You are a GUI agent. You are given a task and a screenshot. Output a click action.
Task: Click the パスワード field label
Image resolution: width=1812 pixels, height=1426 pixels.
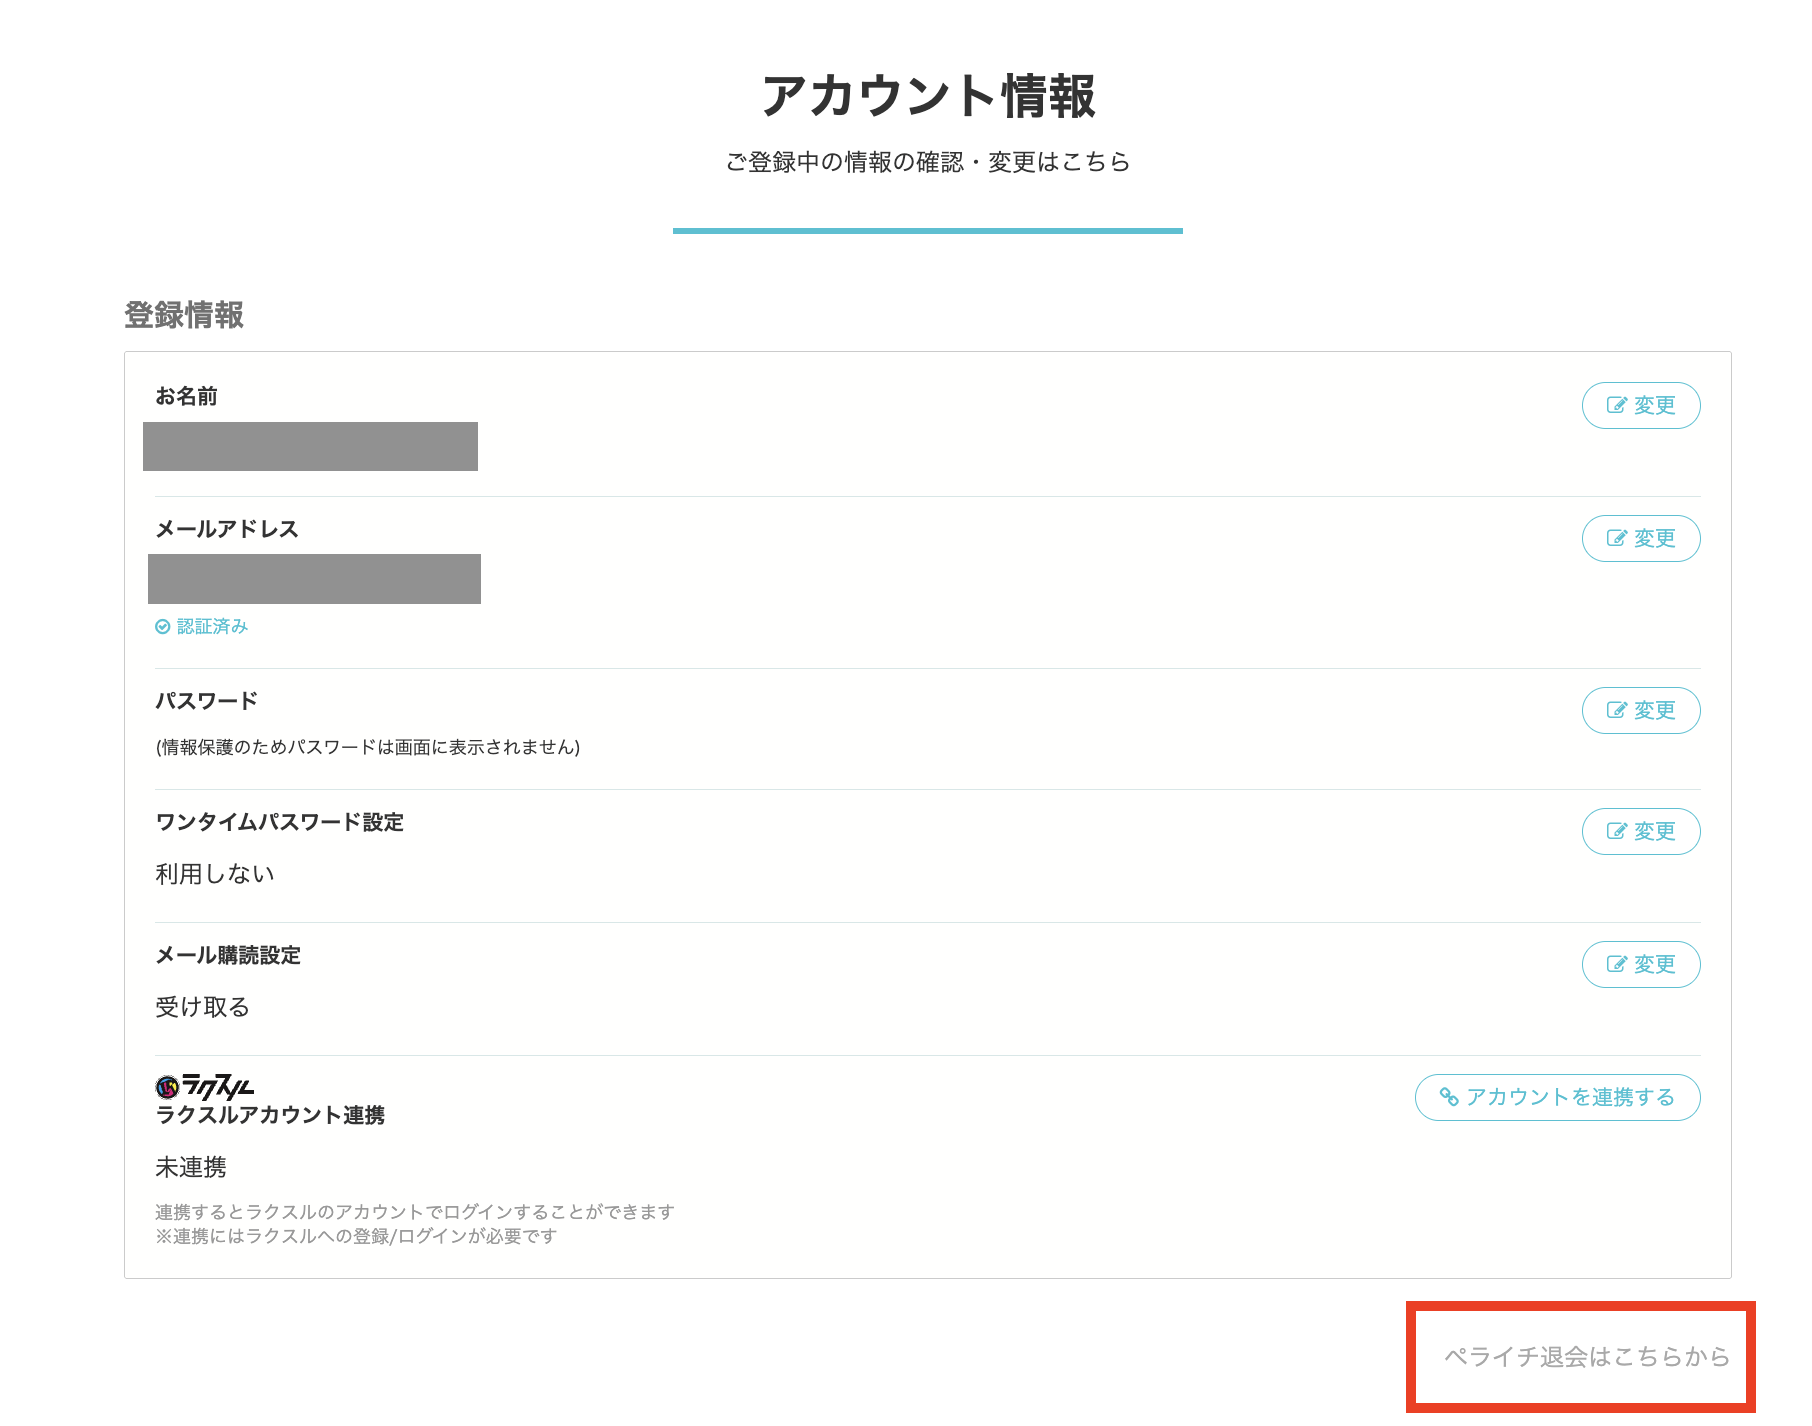[x=207, y=701]
